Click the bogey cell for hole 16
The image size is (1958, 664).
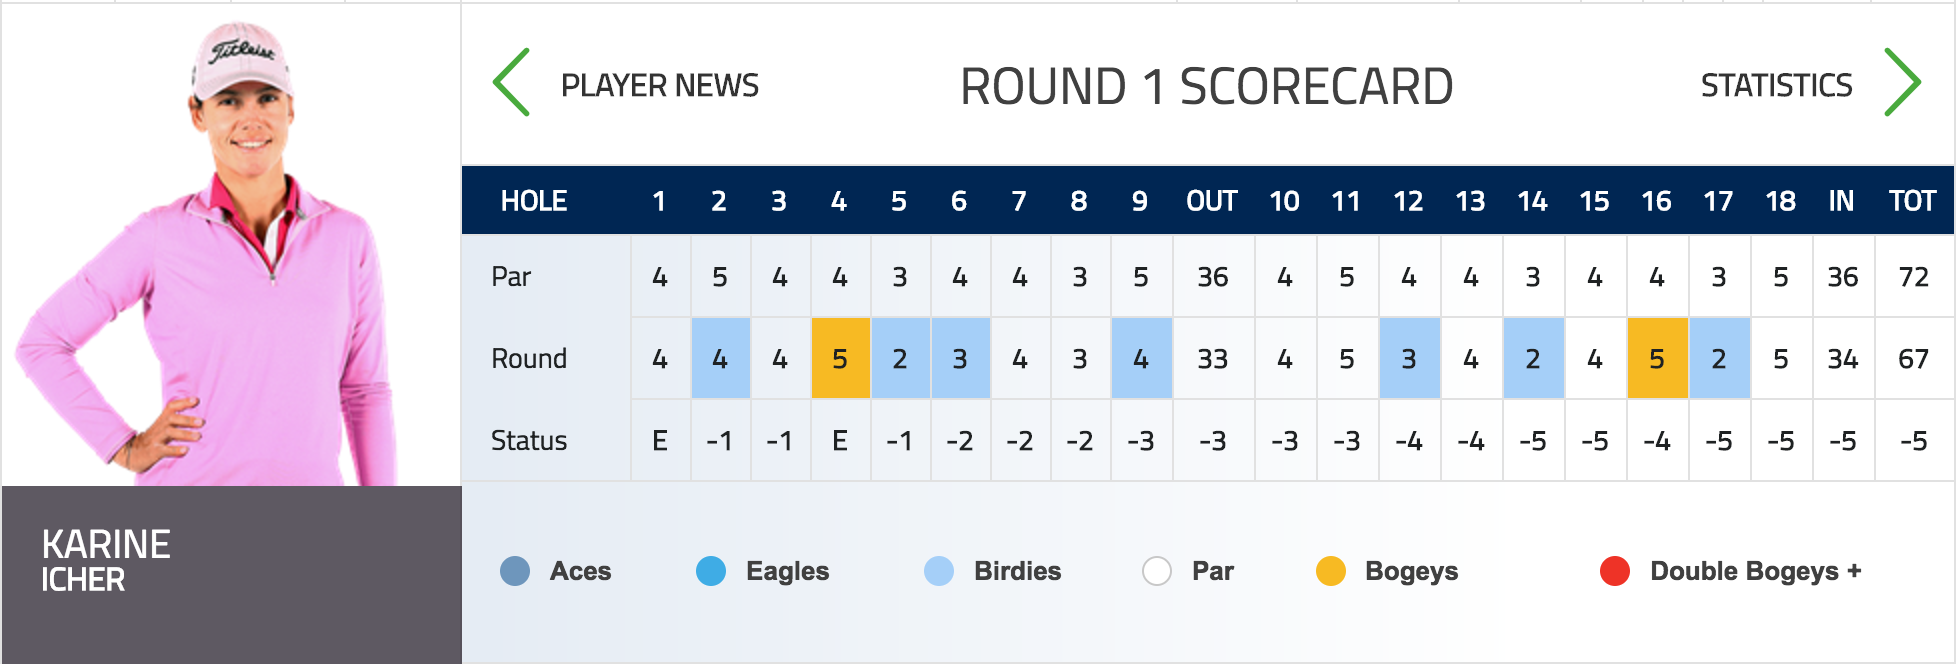click(1657, 359)
